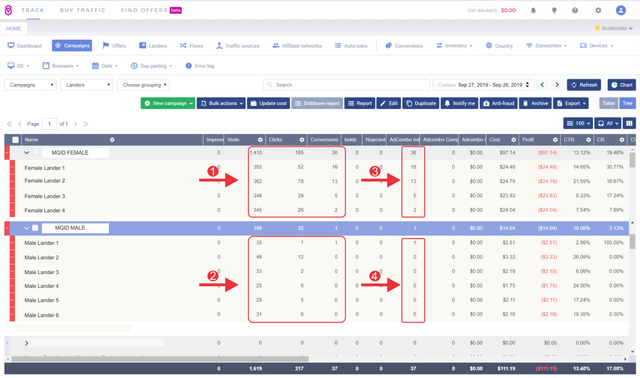Select all rows header checkbox

16,140
